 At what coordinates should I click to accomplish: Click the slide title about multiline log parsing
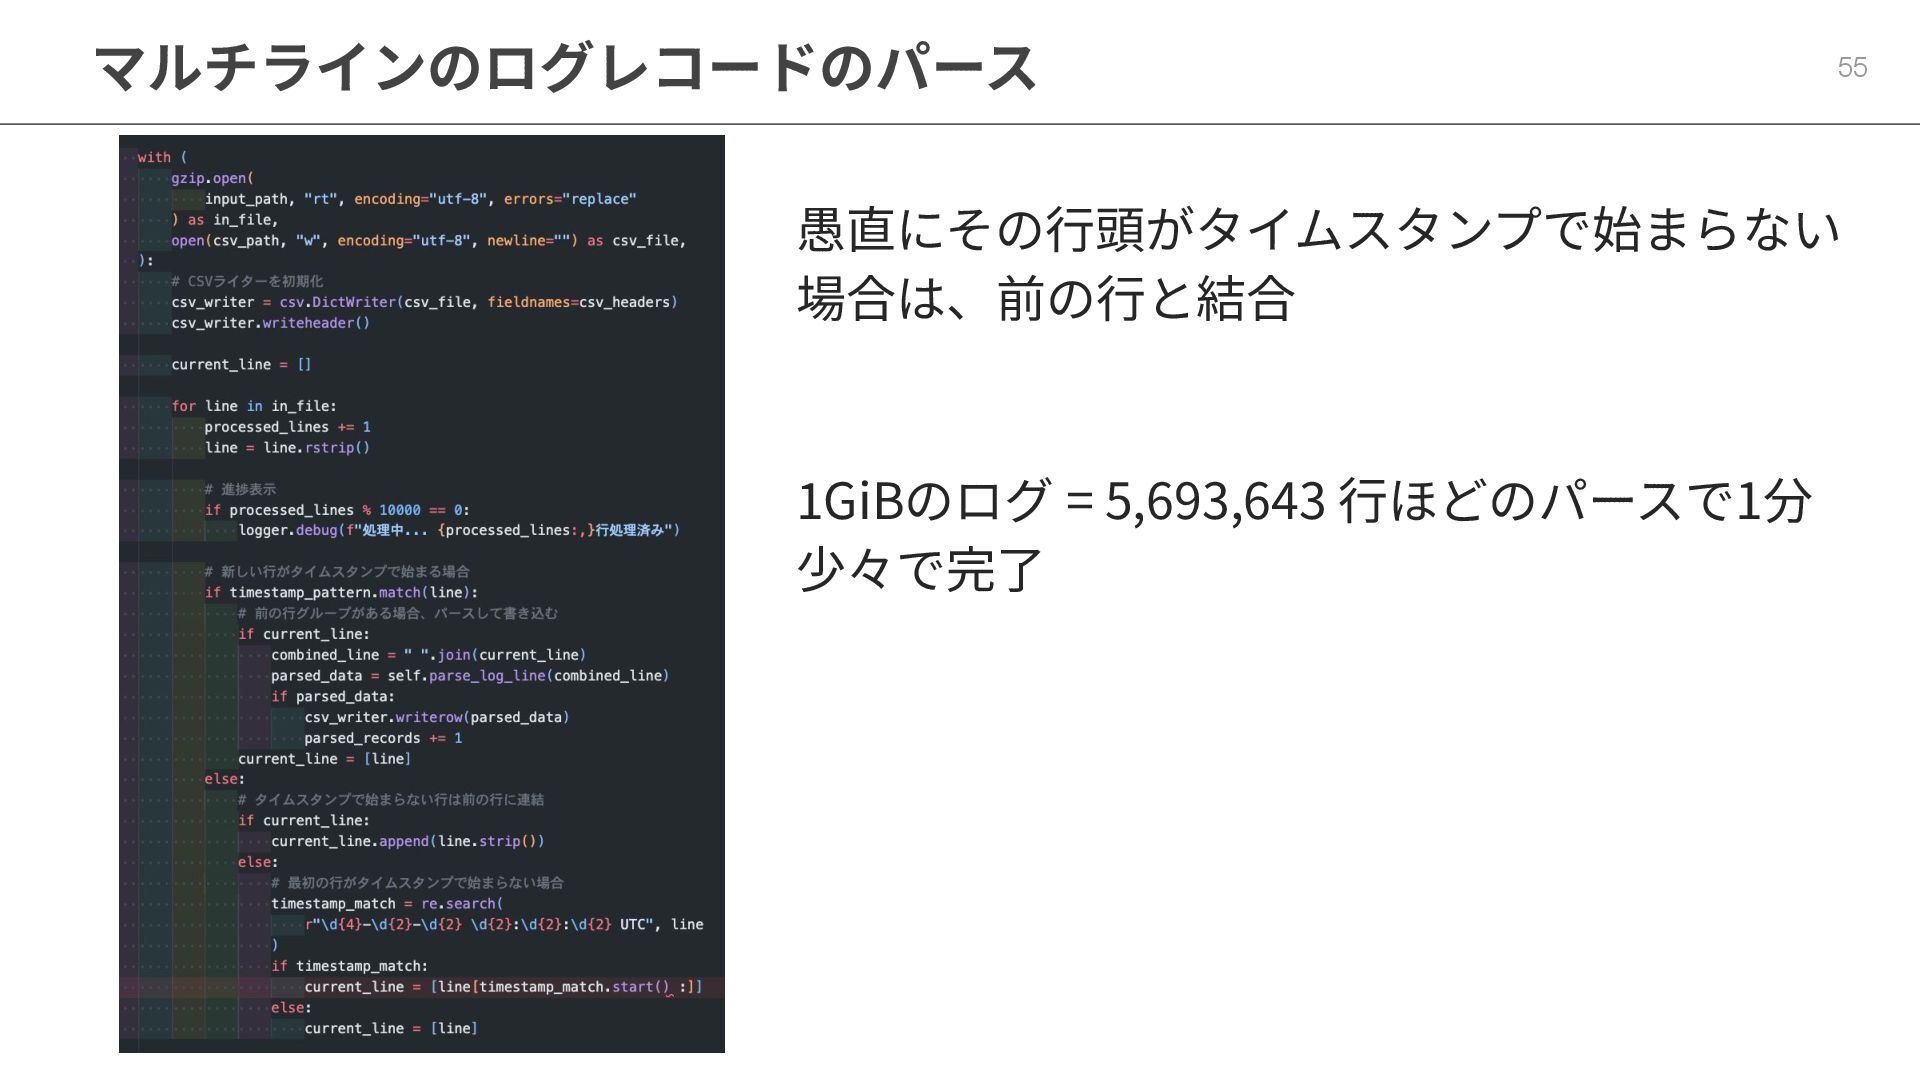[565, 68]
